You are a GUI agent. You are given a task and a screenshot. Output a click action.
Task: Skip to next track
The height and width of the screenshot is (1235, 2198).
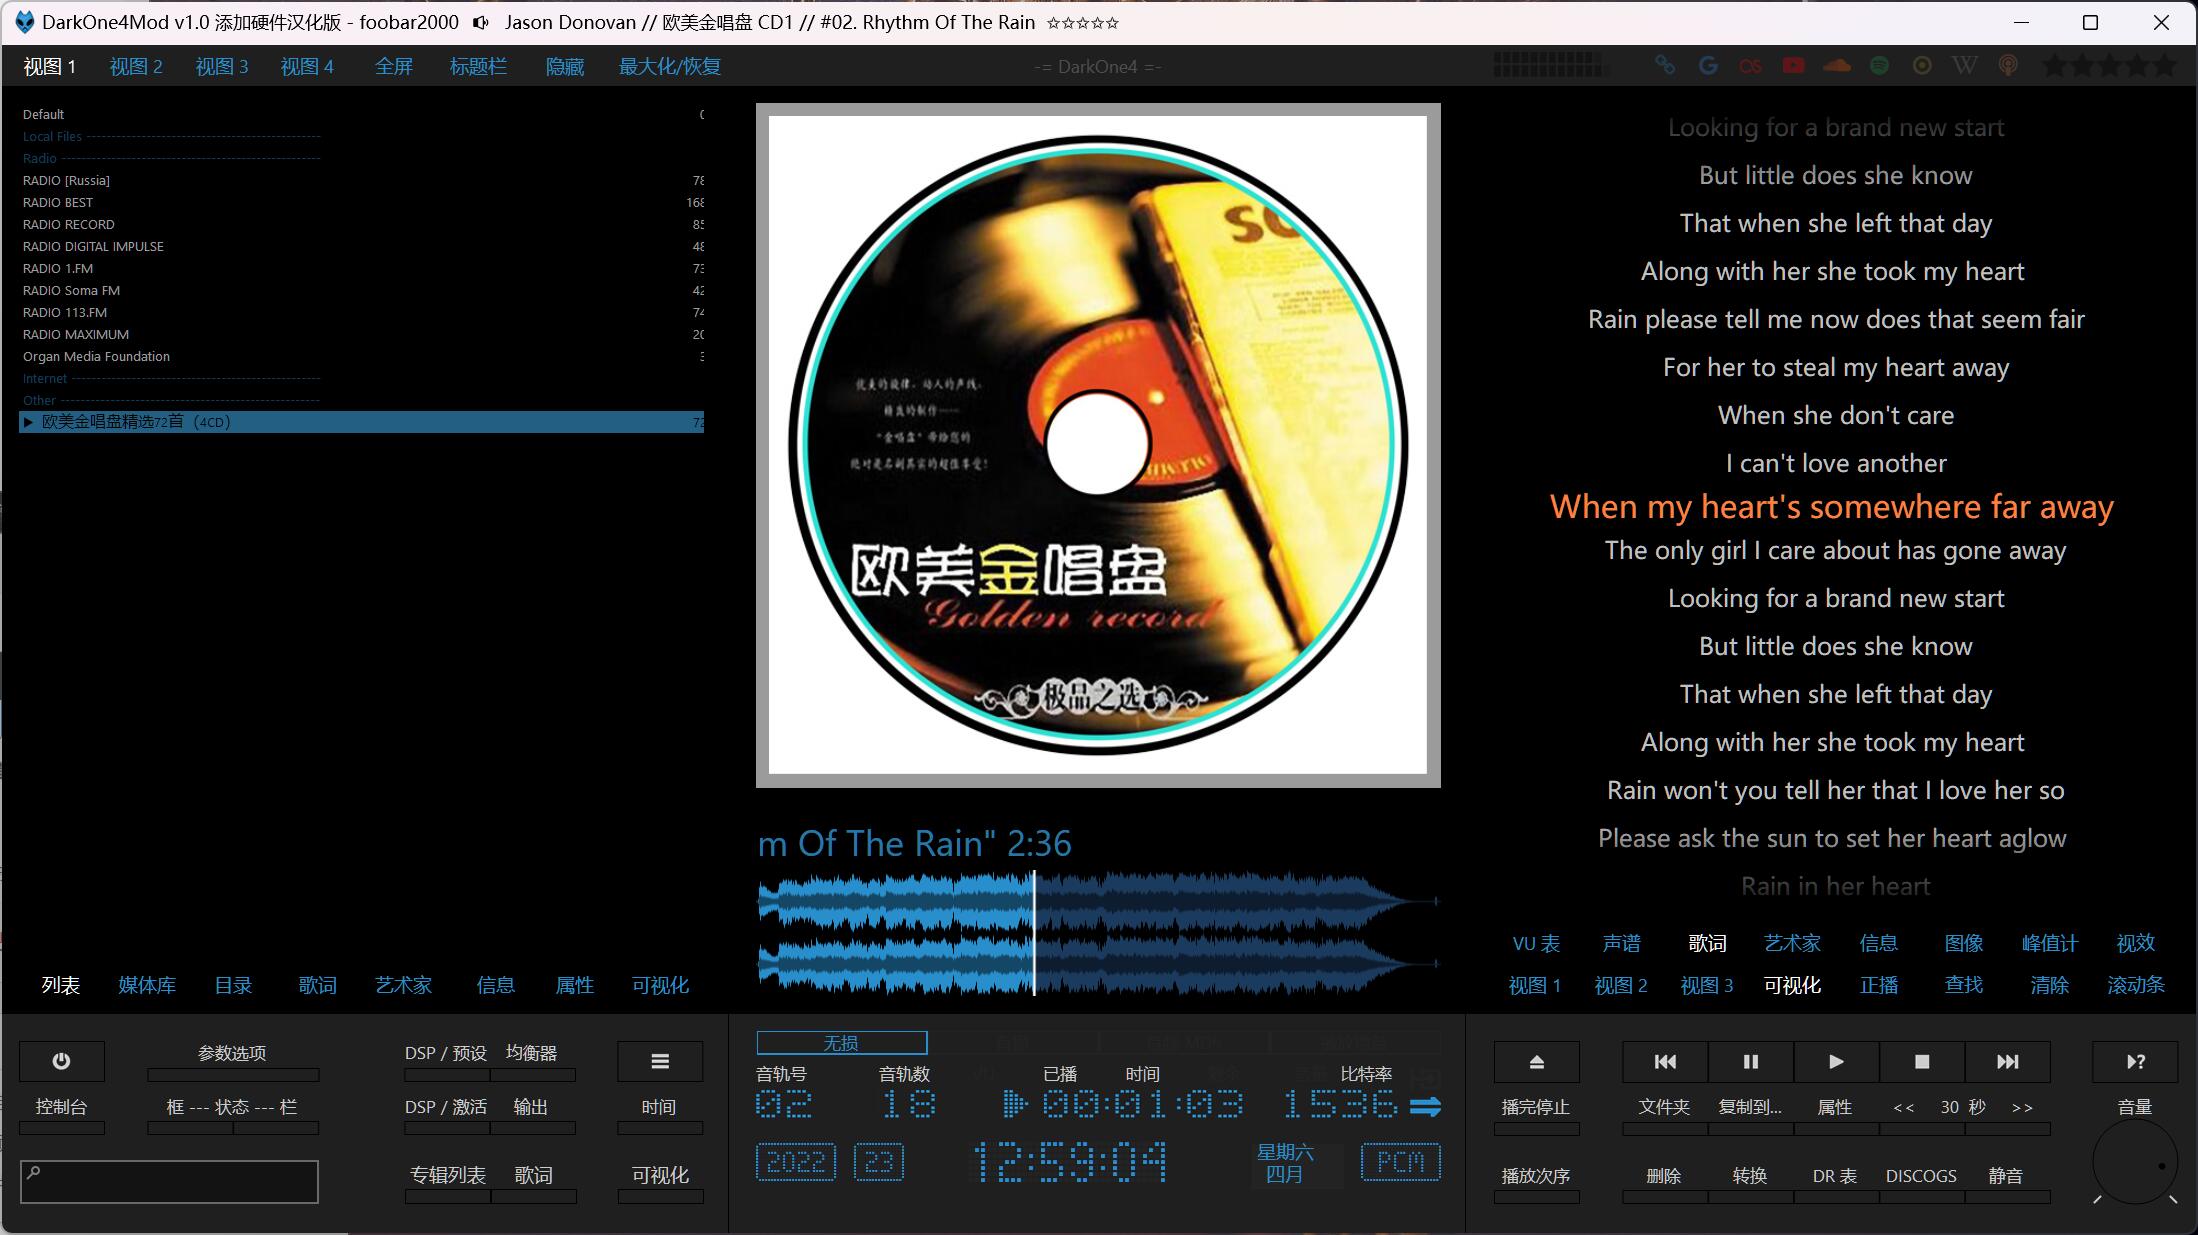pos(2008,1061)
